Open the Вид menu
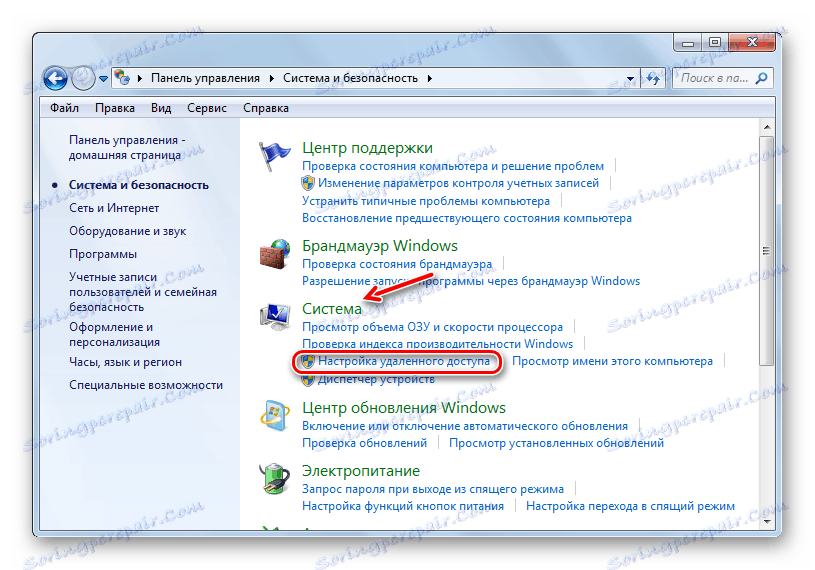The height and width of the screenshot is (570, 815). pos(161,108)
